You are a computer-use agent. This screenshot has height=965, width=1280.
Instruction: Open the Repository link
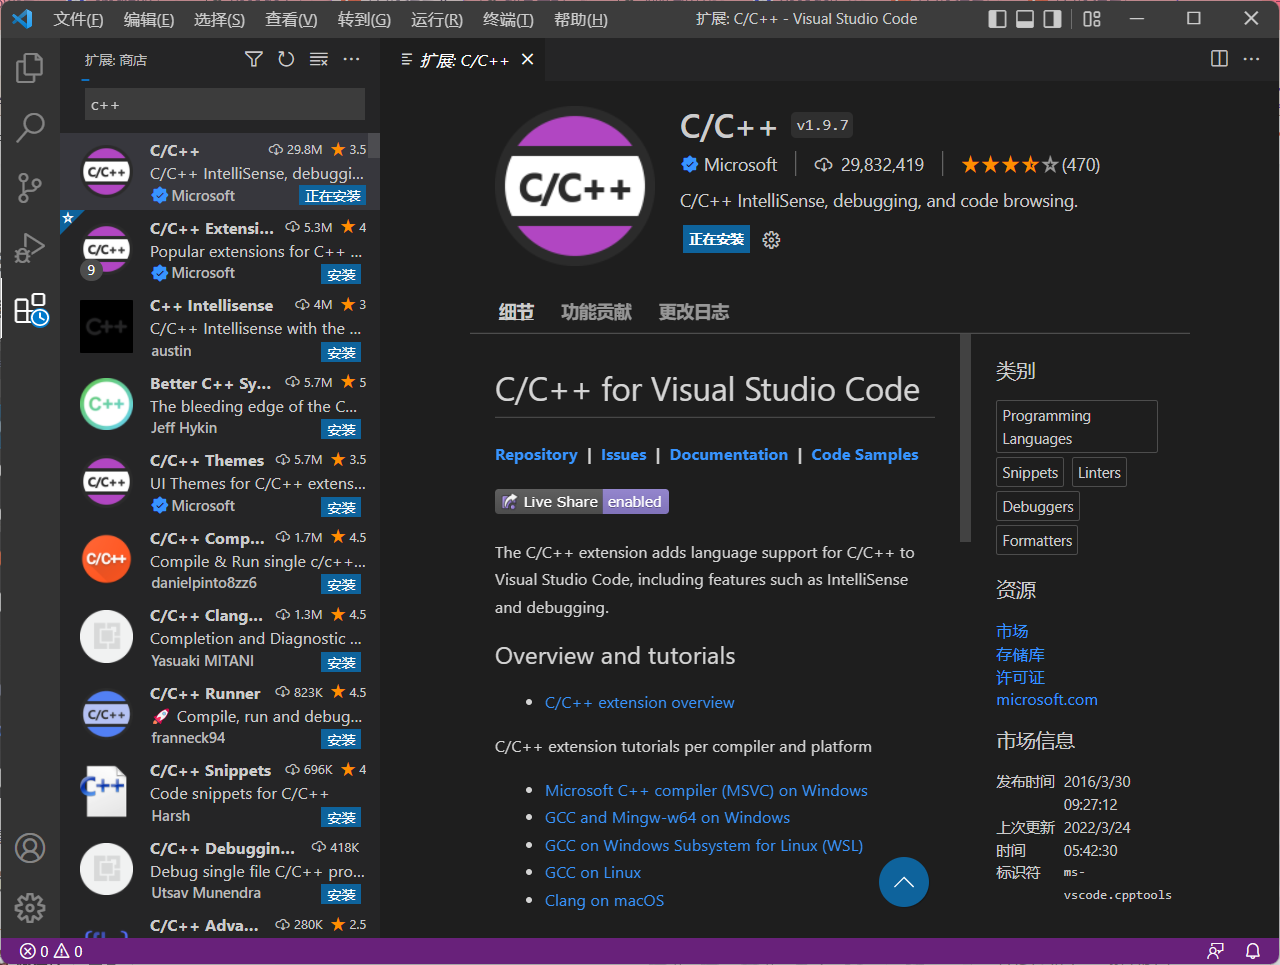point(536,454)
